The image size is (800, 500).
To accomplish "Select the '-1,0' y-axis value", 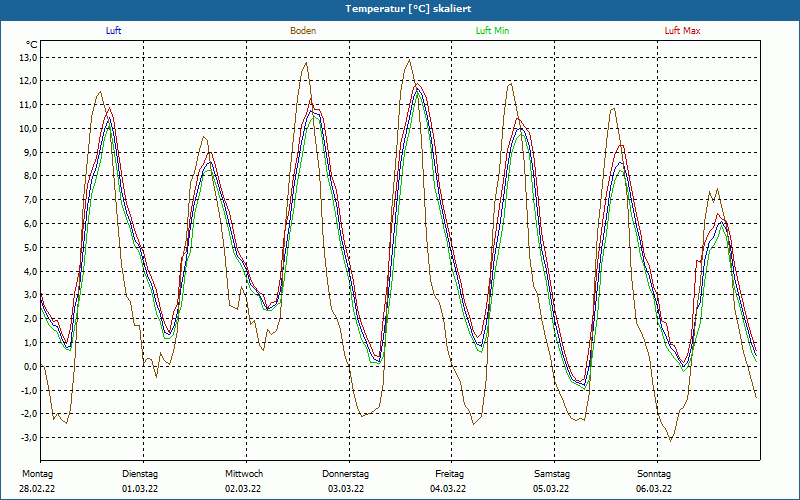I will tap(29, 390).
